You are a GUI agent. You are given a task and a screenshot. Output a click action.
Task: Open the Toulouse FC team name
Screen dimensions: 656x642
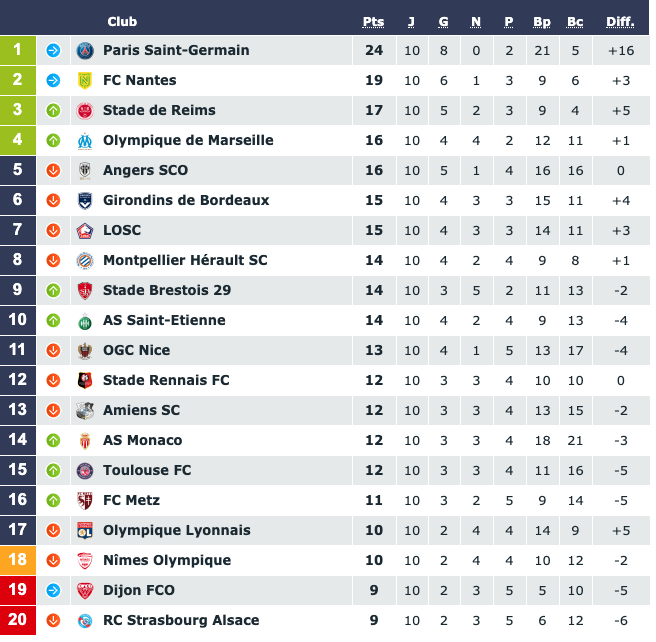147,471
